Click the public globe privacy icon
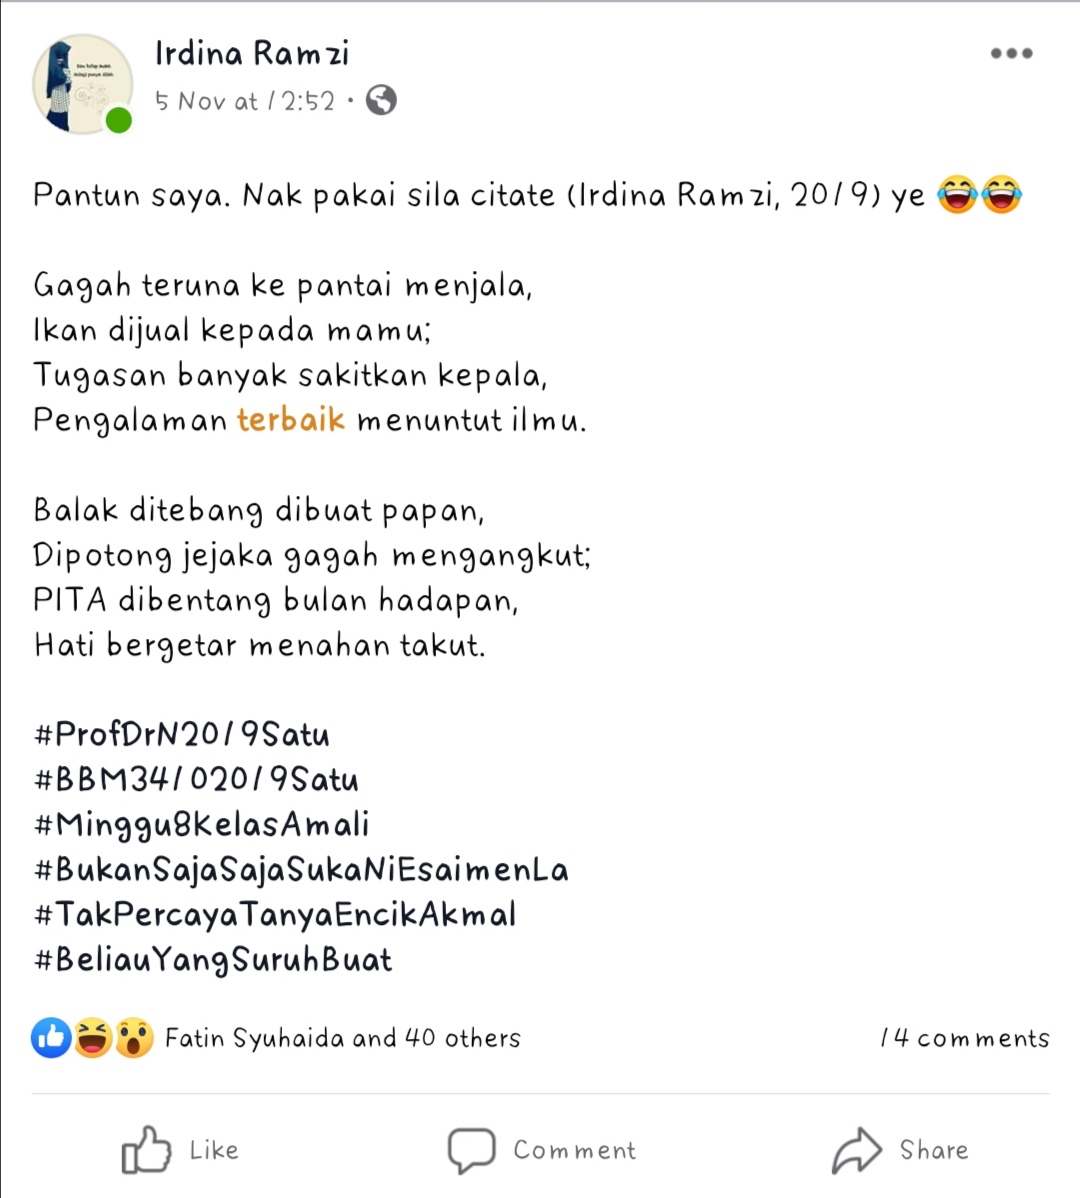The width and height of the screenshot is (1080, 1198). point(381,100)
